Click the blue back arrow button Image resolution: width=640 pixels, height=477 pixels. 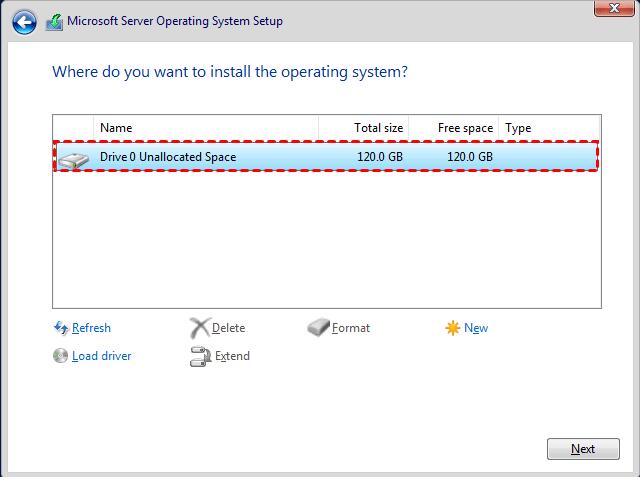[x=24, y=21]
